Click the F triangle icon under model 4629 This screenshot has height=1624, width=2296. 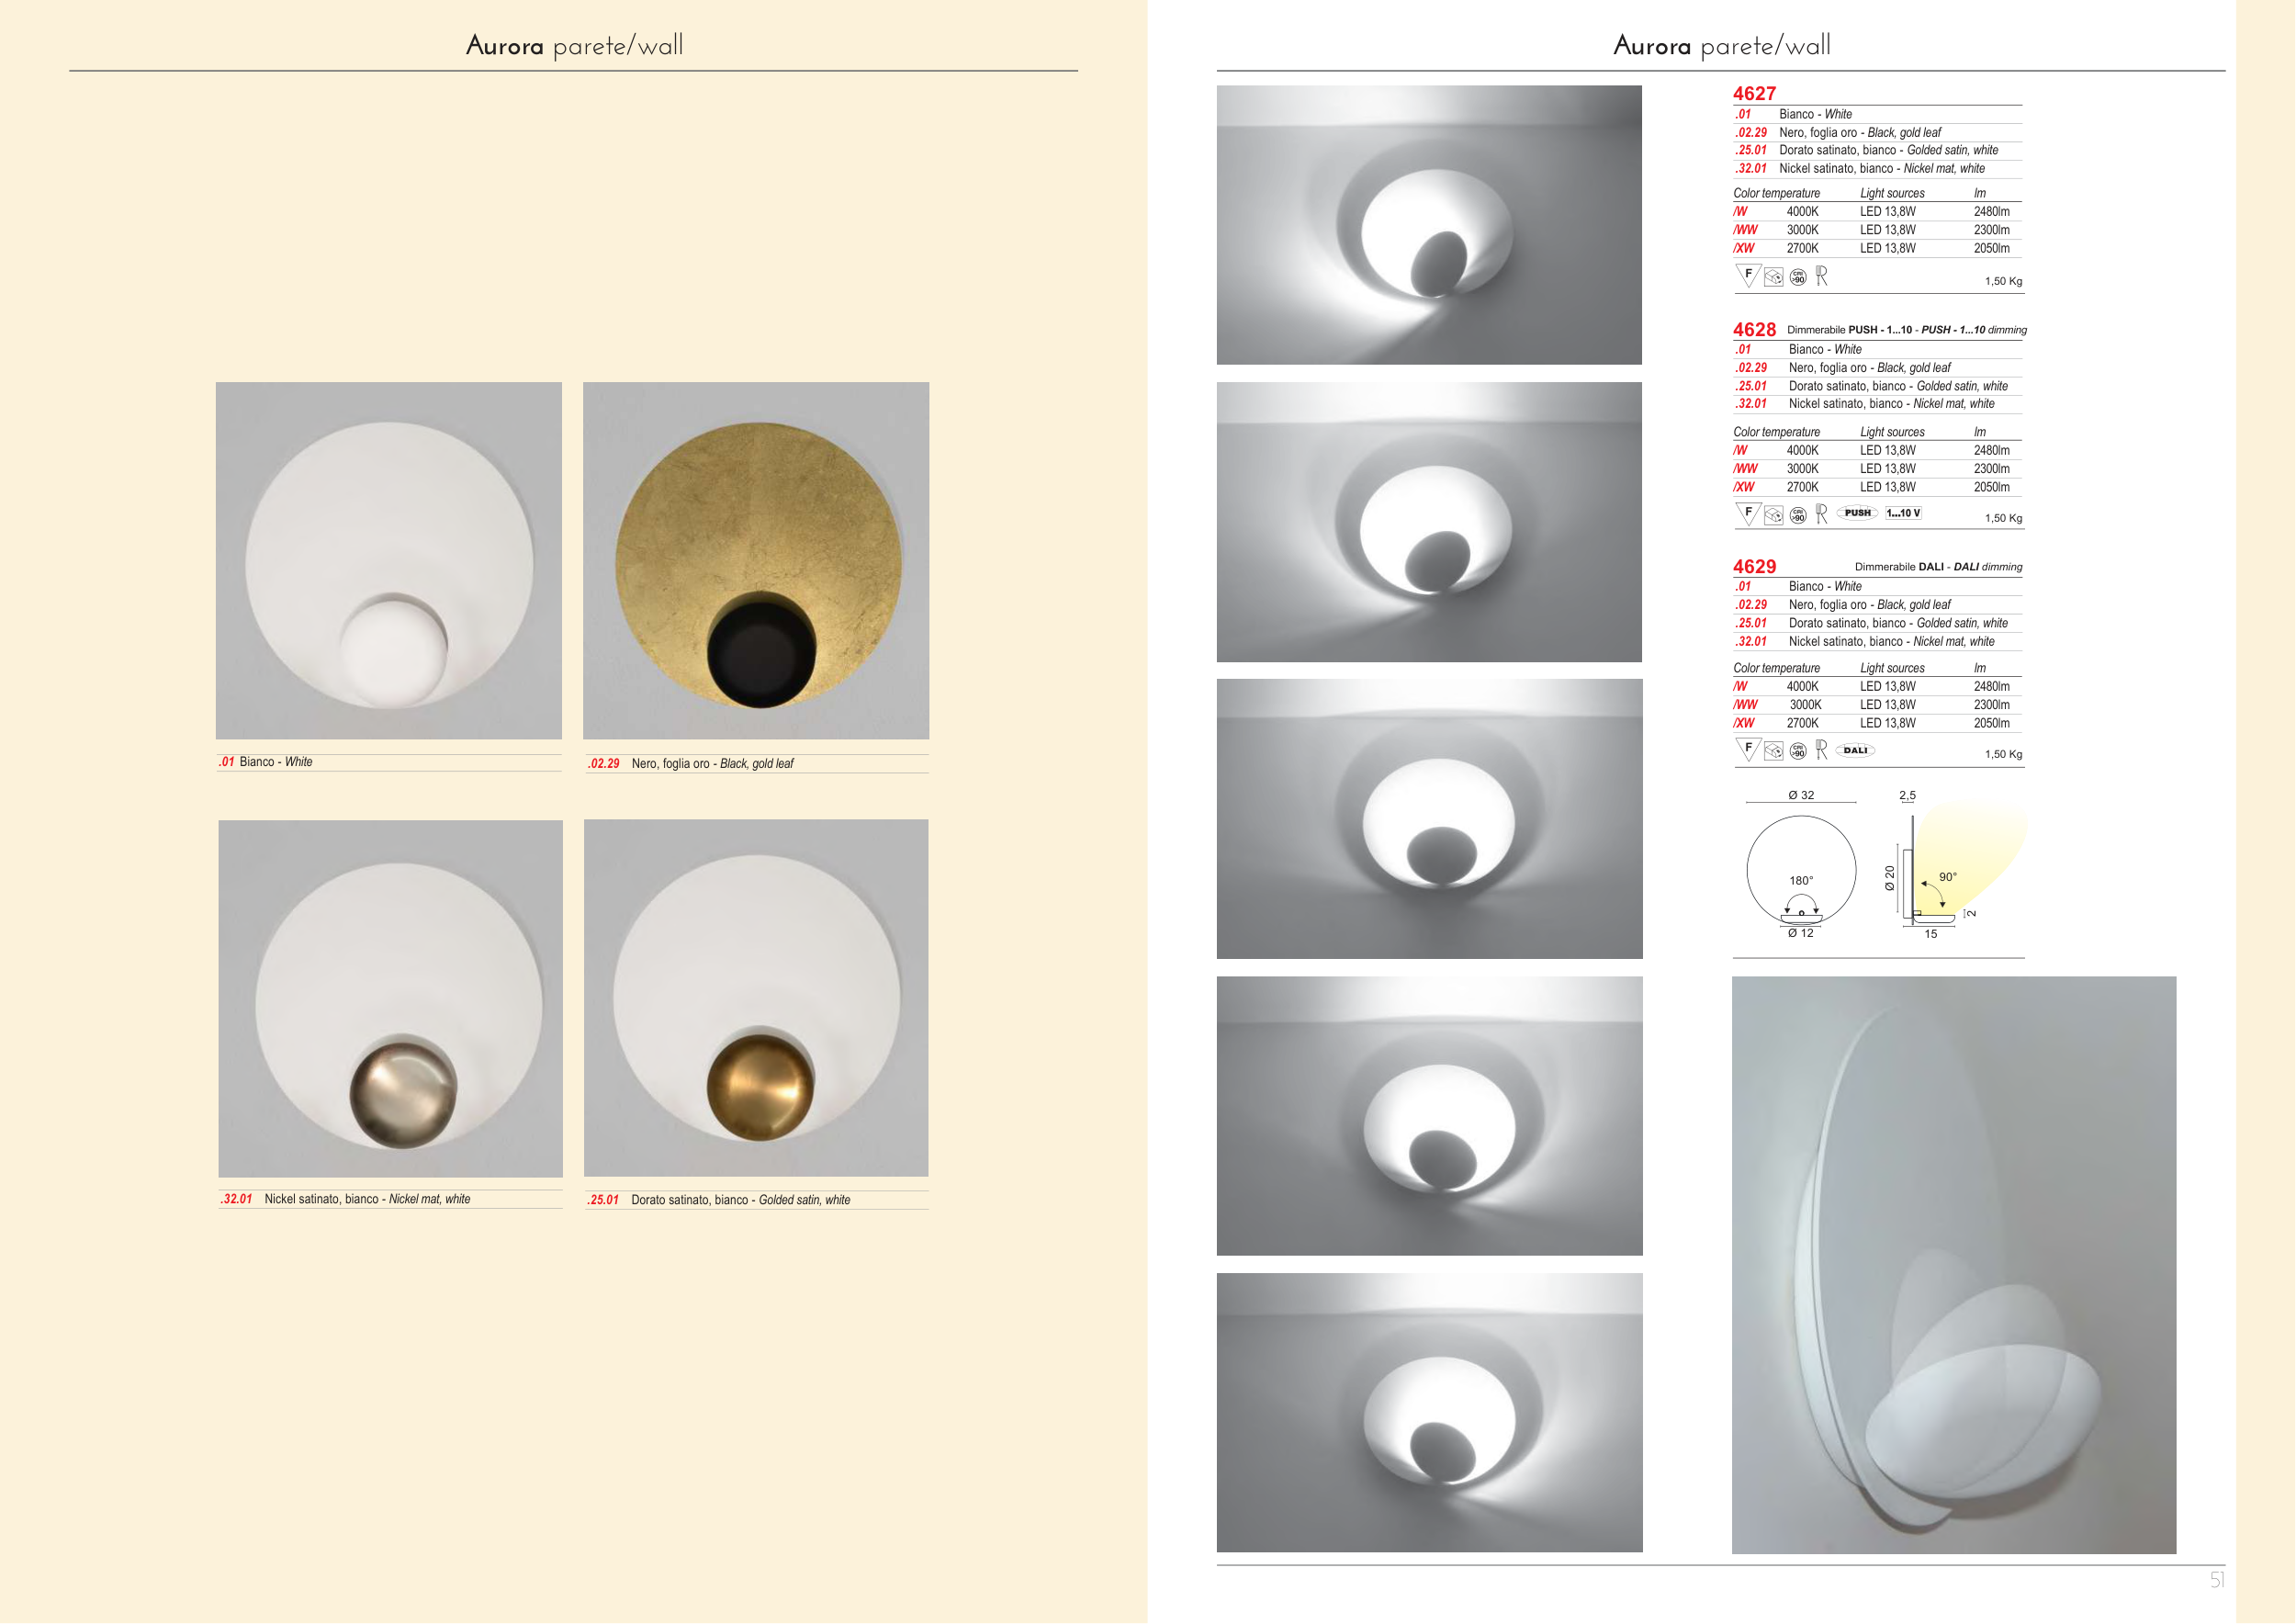pos(1748,749)
